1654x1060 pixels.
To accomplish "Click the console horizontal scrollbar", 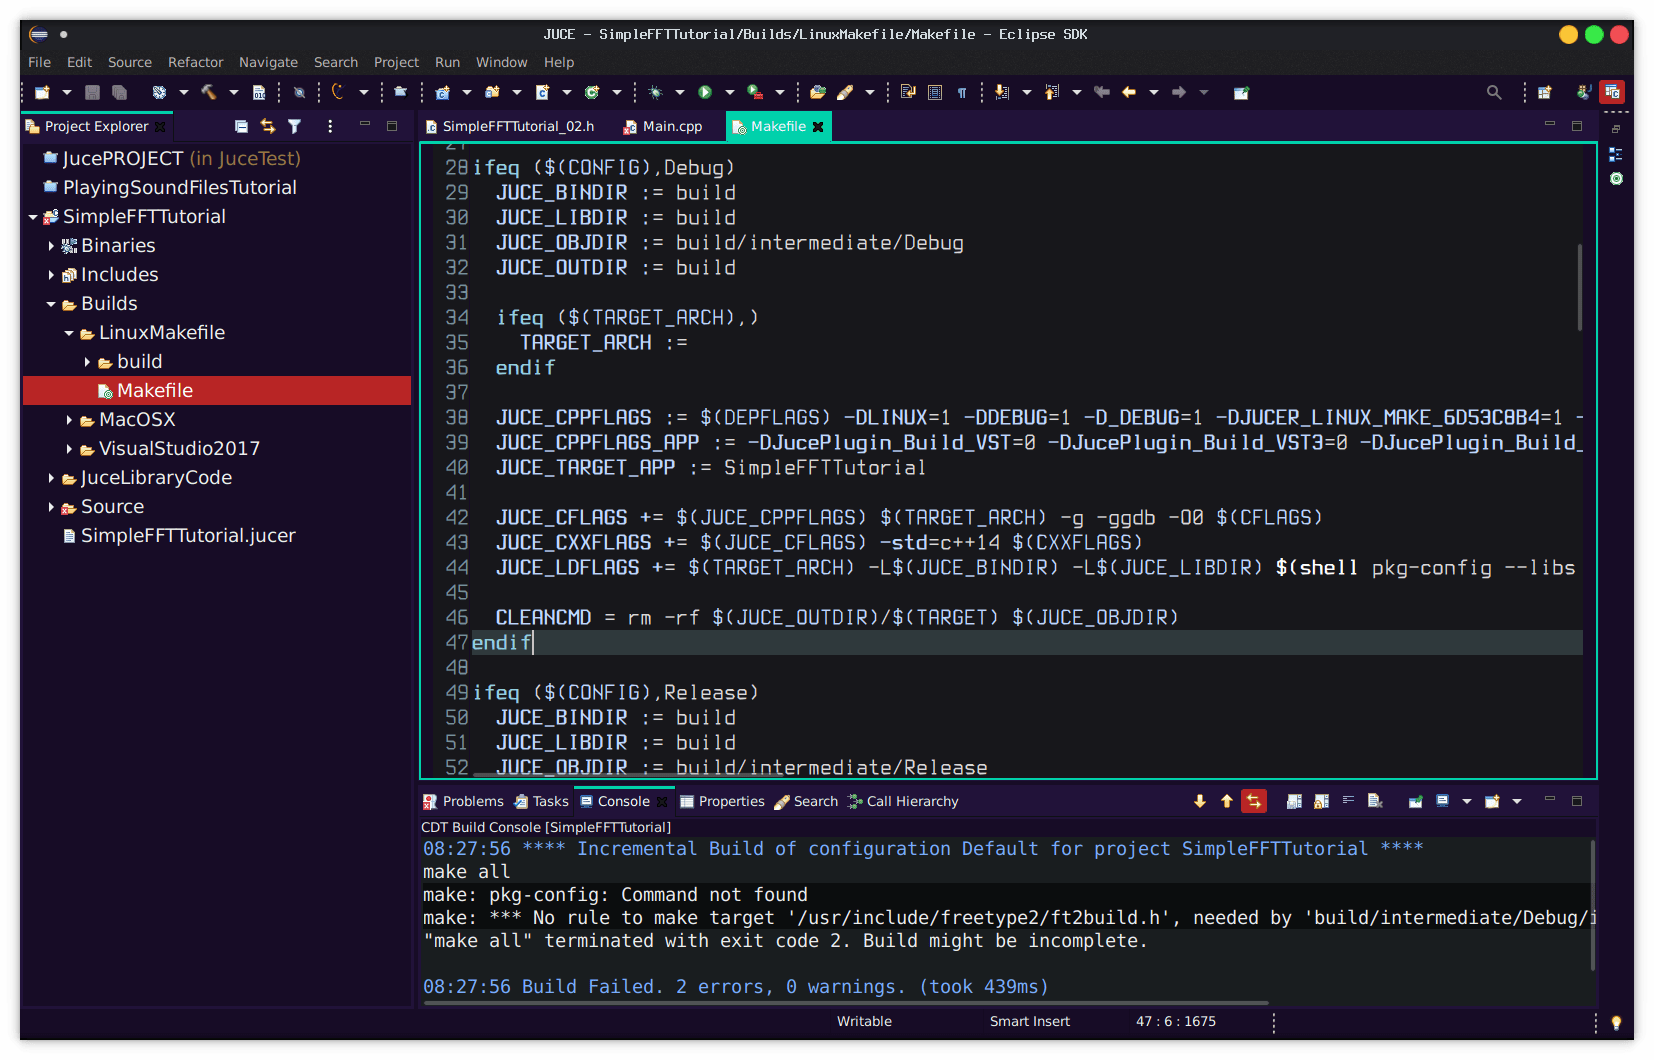I will [x=845, y=1002].
